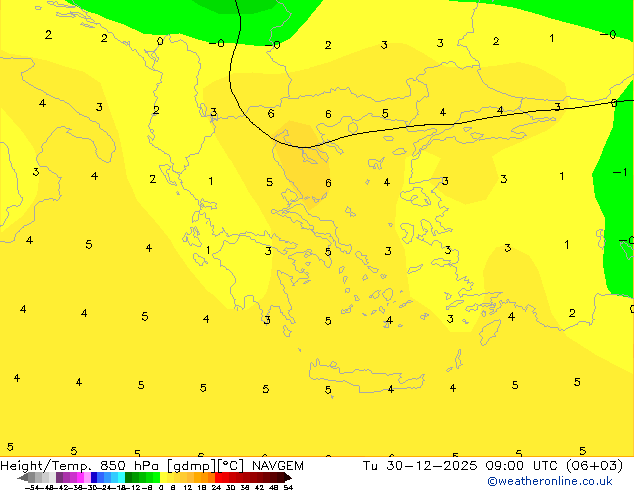The image size is (634, 490).
Task: Click the -1 temperature value on map
Action: 619,173
